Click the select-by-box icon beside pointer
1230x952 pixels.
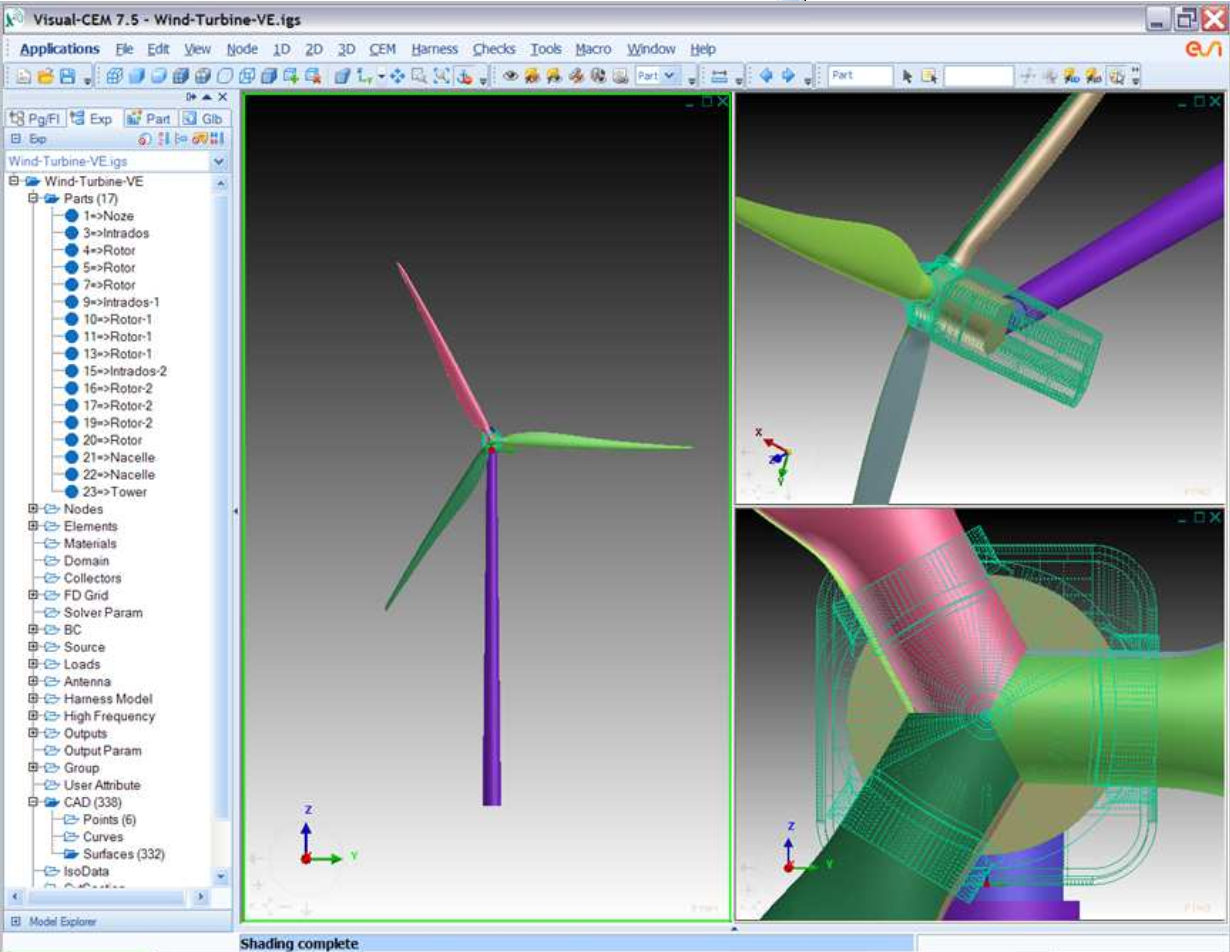pos(929,76)
